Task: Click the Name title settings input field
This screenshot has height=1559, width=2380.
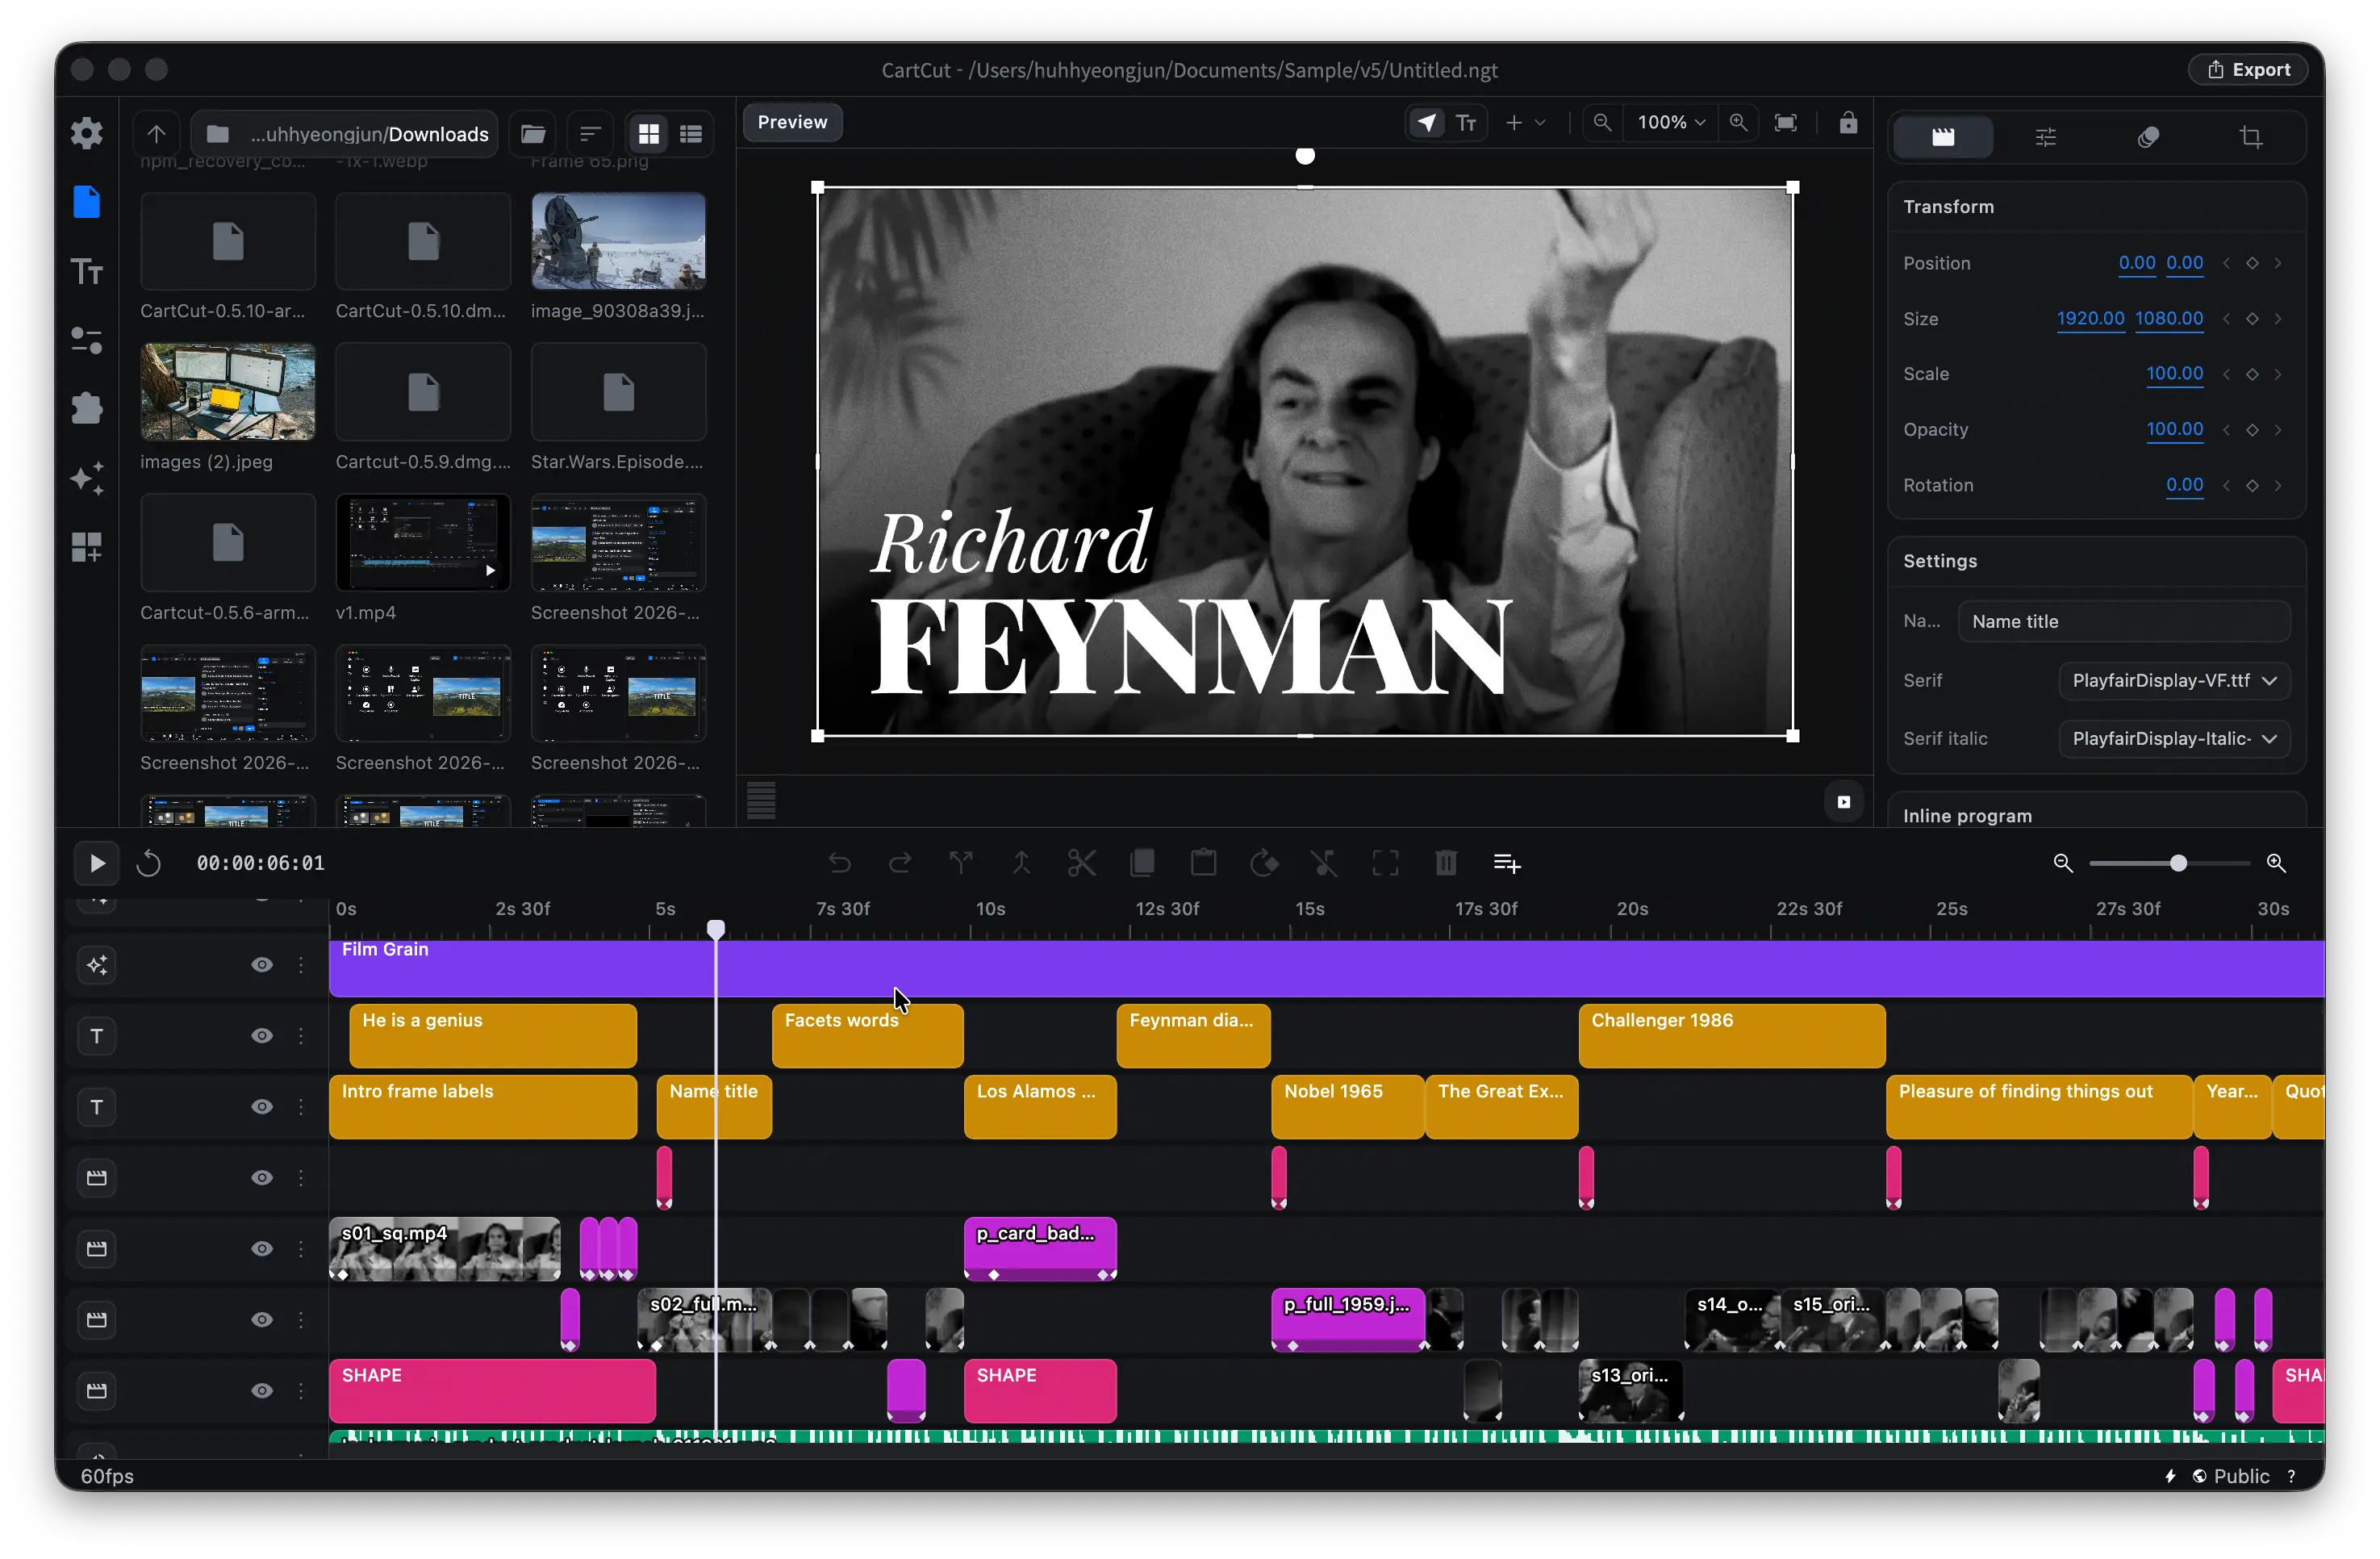Action: 2124,622
